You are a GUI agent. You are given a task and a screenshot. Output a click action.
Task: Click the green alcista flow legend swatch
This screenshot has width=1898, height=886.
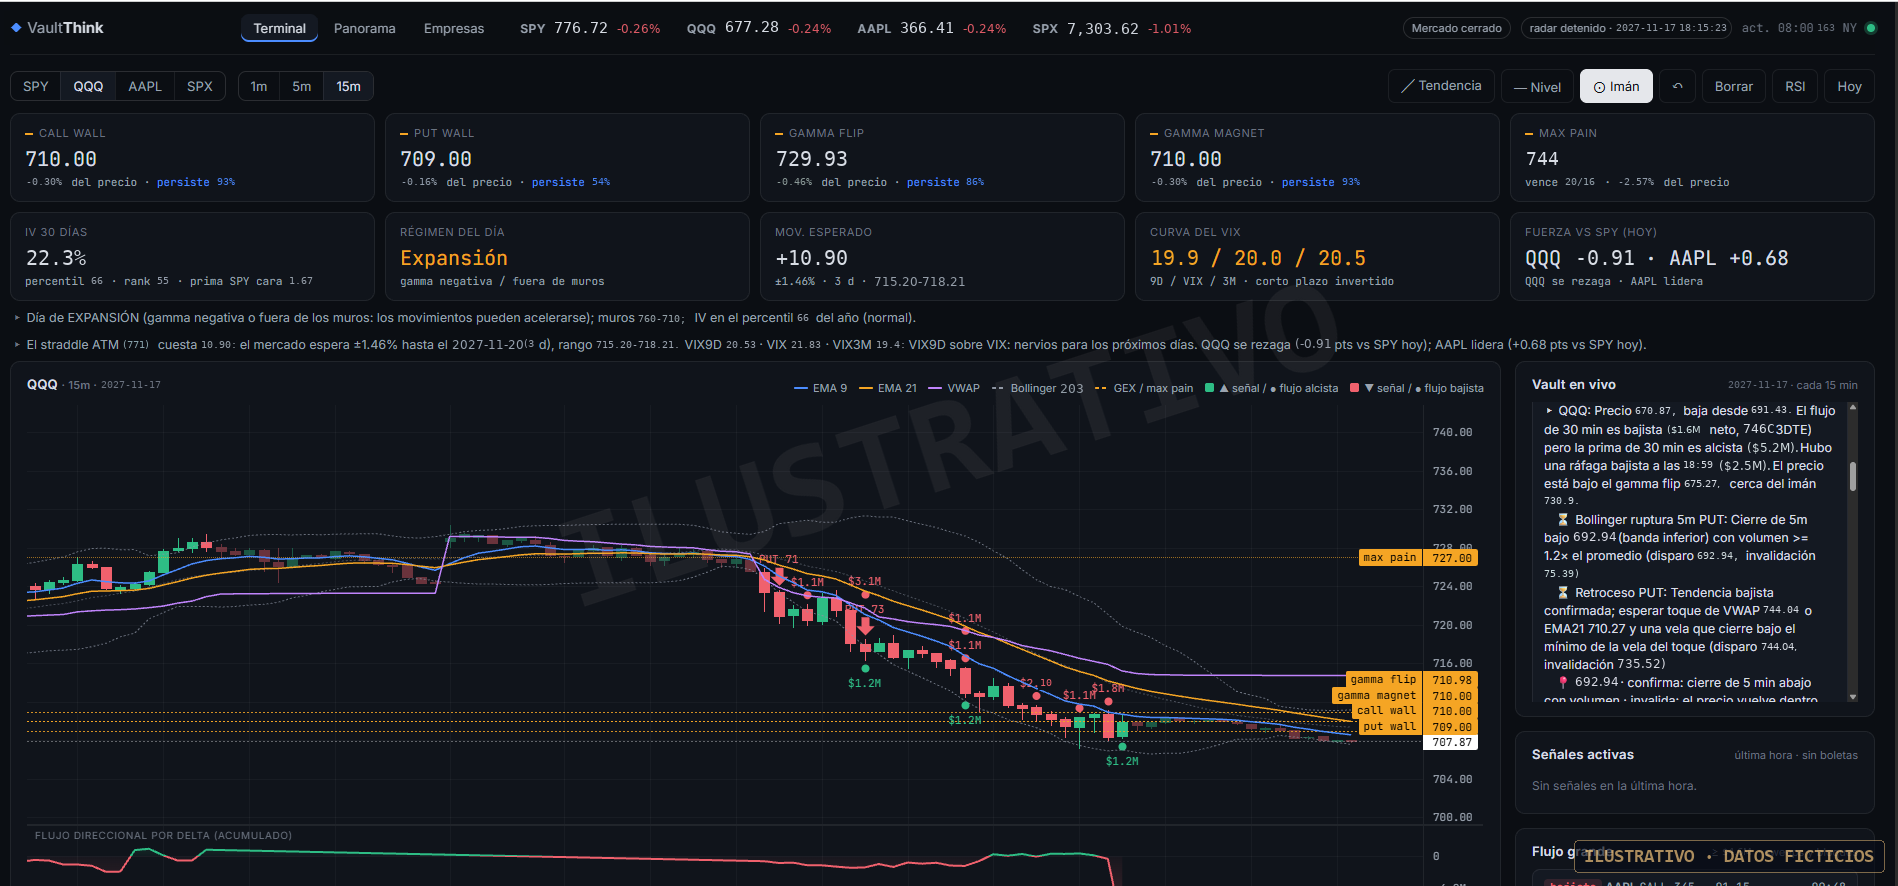click(x=1210, y=388)
